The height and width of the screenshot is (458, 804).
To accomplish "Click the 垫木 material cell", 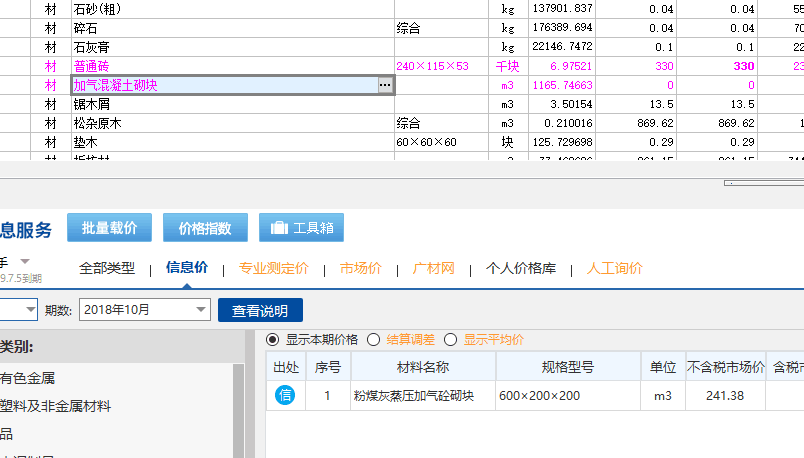I will point(233,142).
